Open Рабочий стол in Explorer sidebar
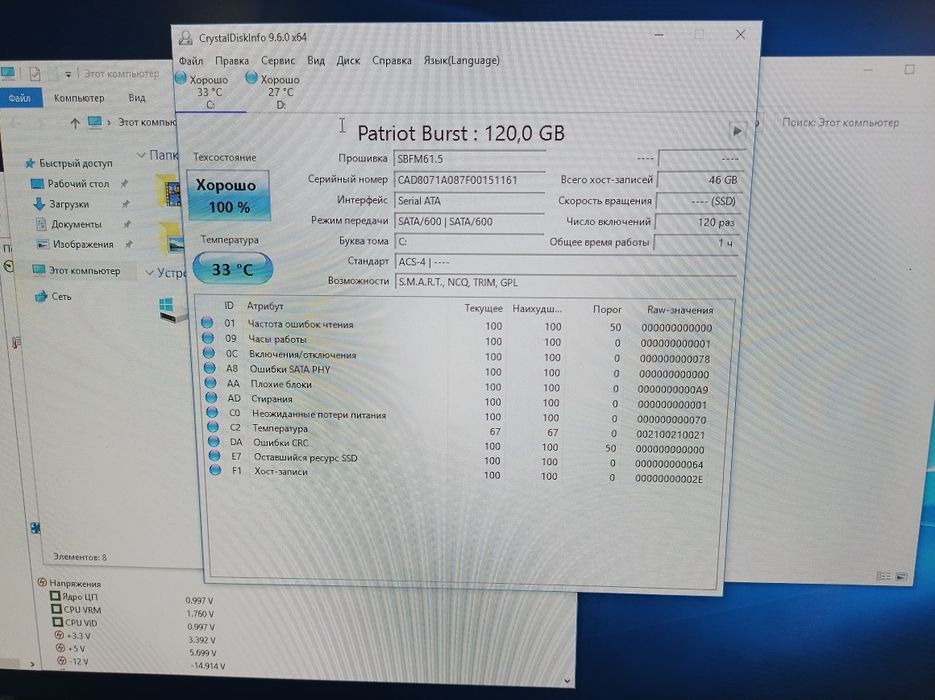The width and height of the screenshot is (935, 700). click(x=70, y=184)
